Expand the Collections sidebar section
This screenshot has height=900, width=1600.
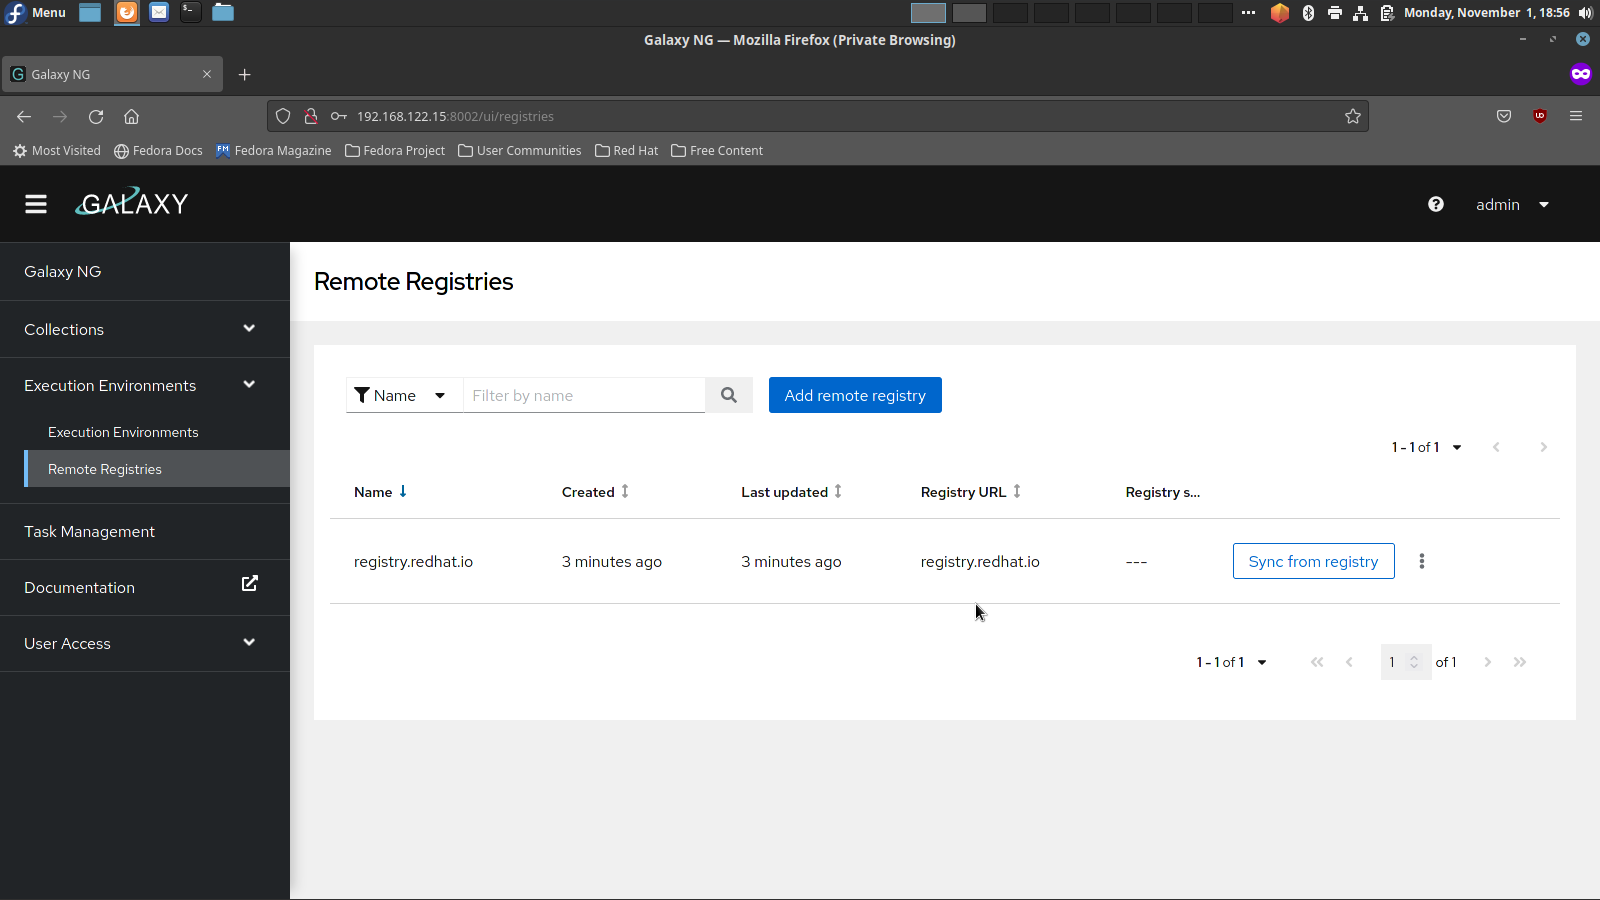tap(144, 329)
